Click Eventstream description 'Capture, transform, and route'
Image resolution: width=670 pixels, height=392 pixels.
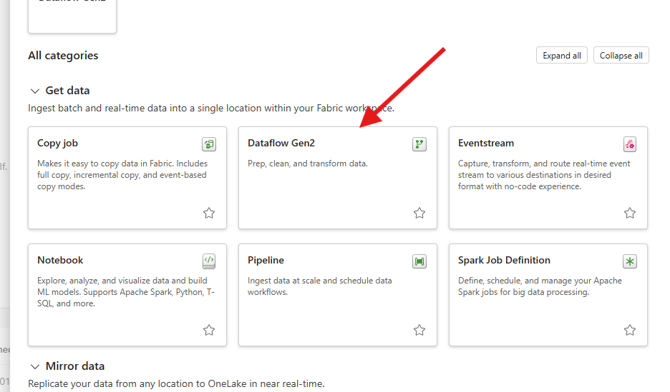[x=544, y=175]
